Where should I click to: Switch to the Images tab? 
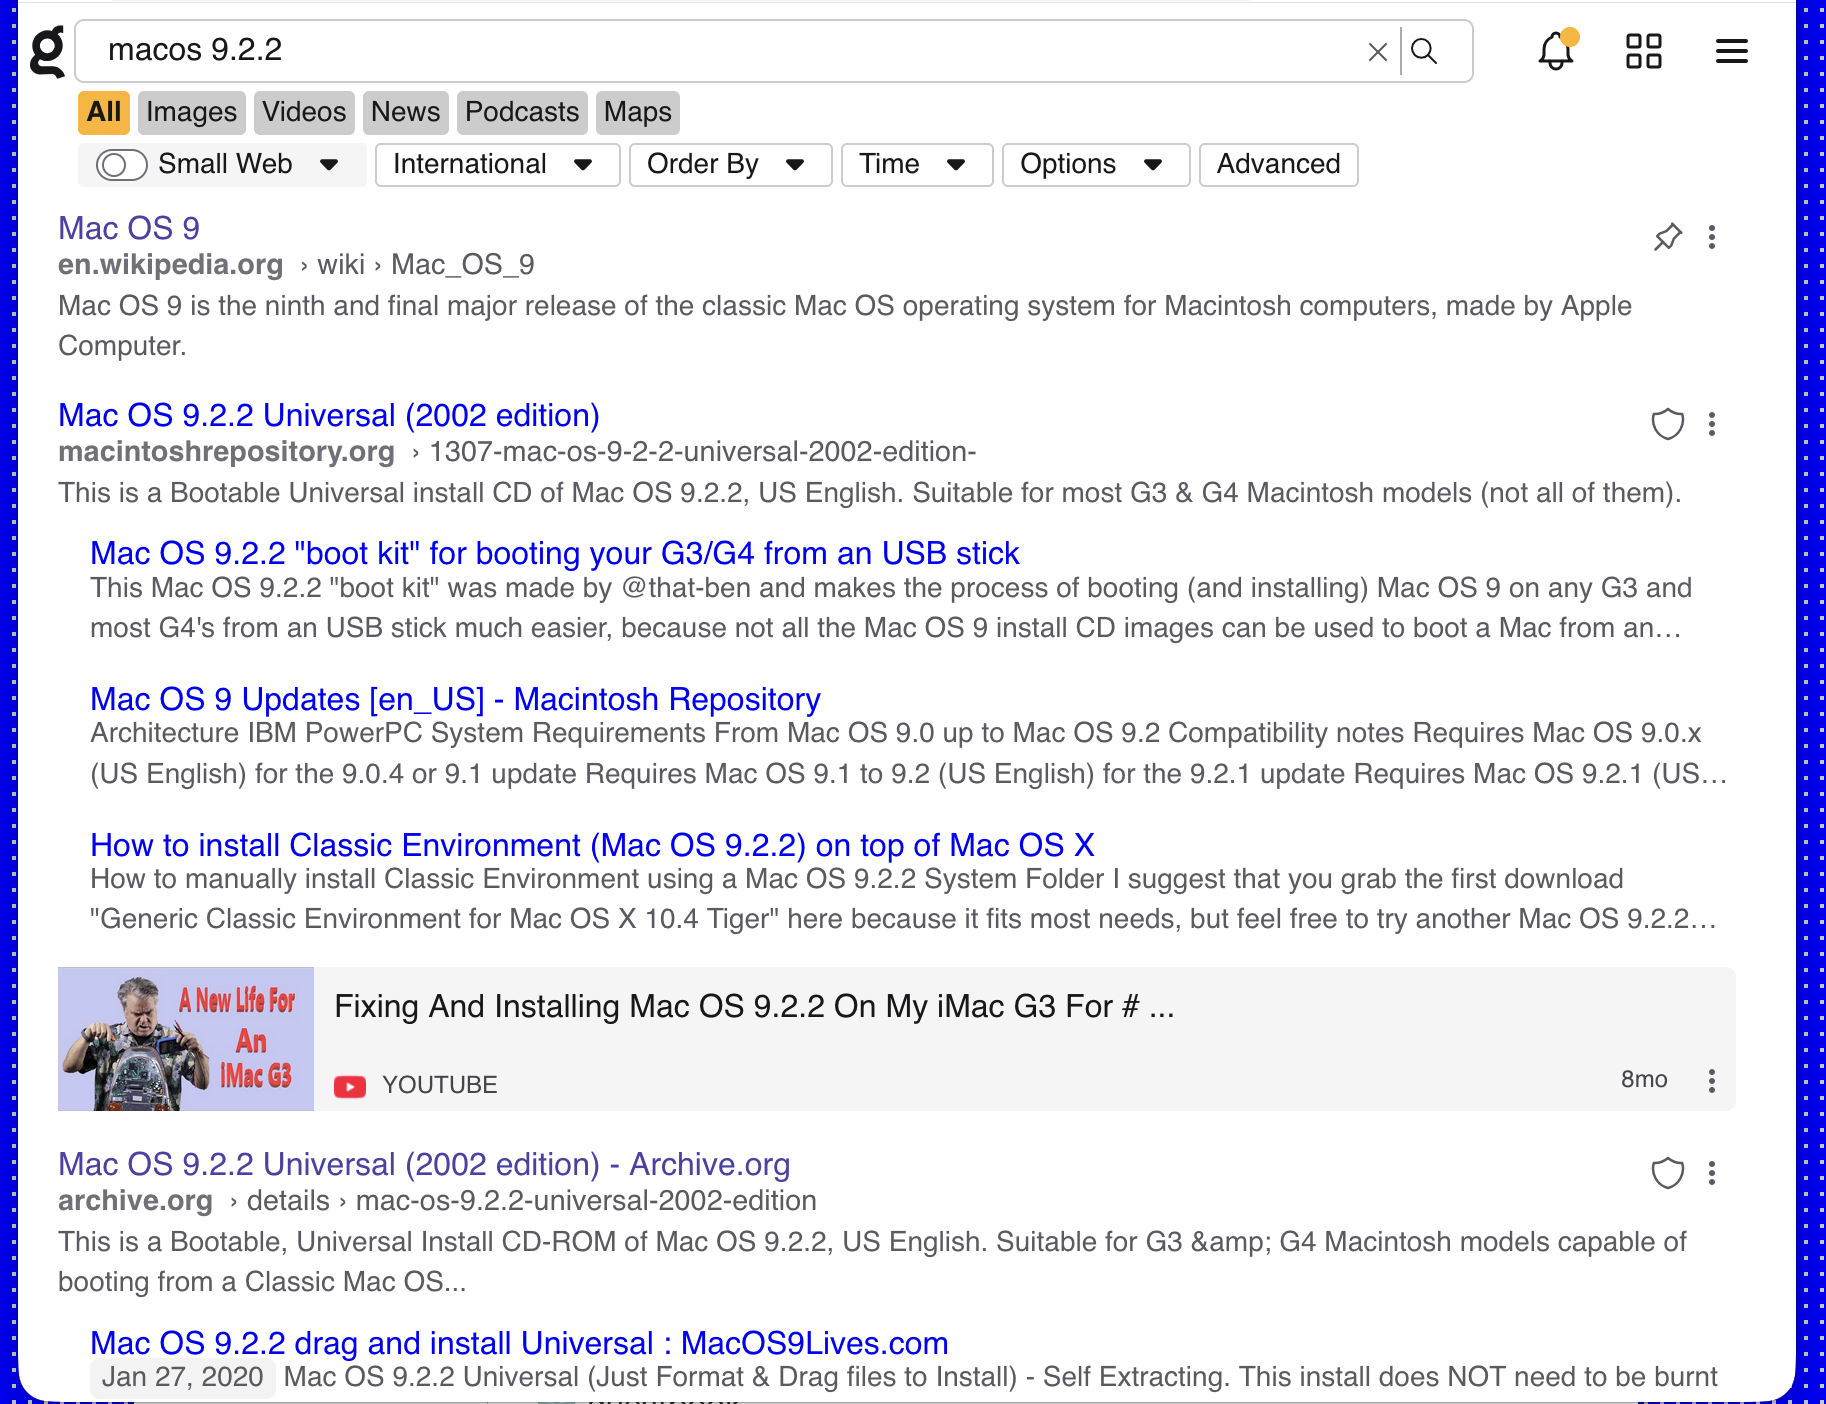[x=191, y=112]
